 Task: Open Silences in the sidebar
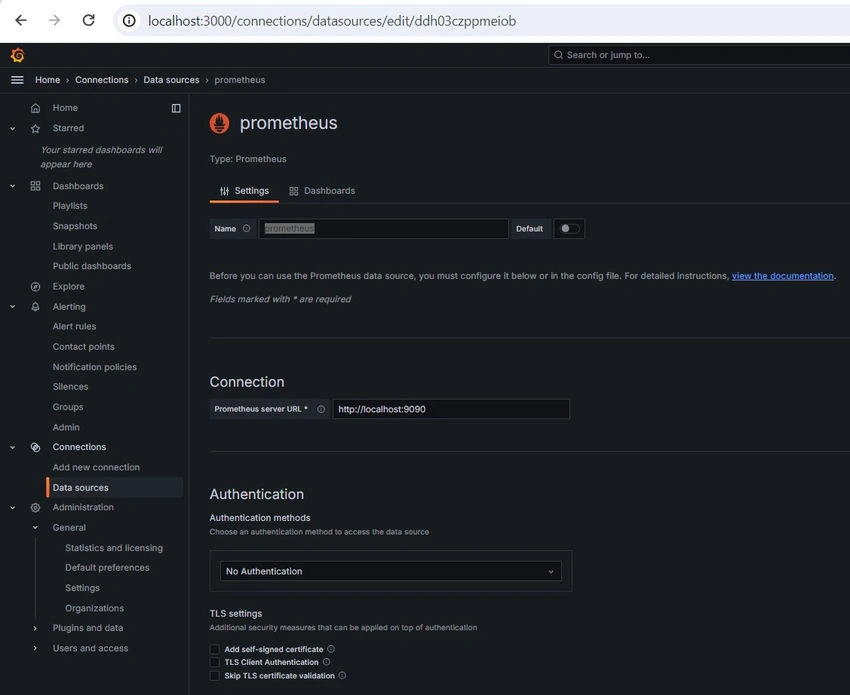click(70, 387)
